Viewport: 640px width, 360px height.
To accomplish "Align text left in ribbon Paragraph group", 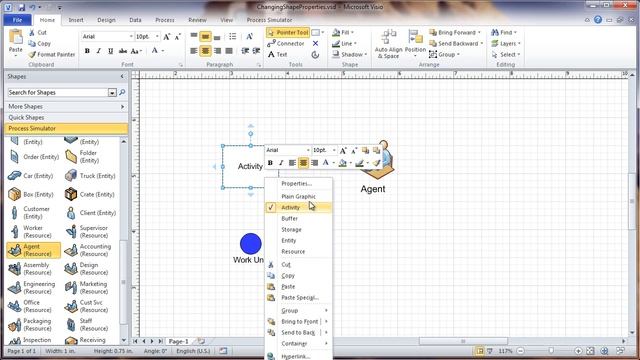I will pyautogui.click(x=193, y=51).
